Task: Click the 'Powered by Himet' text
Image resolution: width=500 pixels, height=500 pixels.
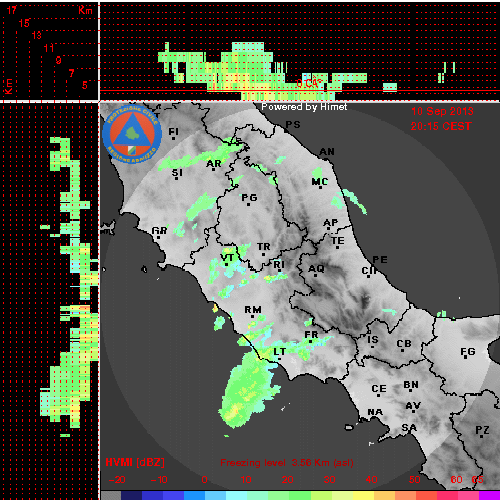Action: 304,107
